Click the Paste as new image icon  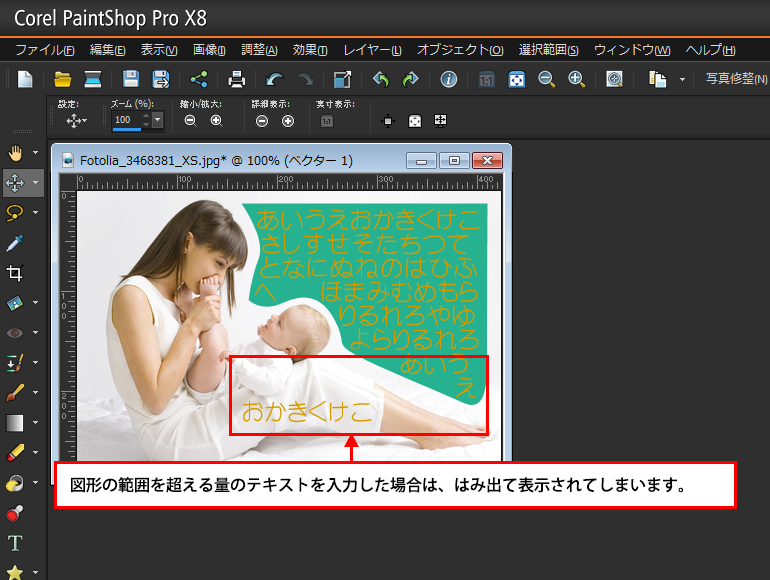(657, 79)
